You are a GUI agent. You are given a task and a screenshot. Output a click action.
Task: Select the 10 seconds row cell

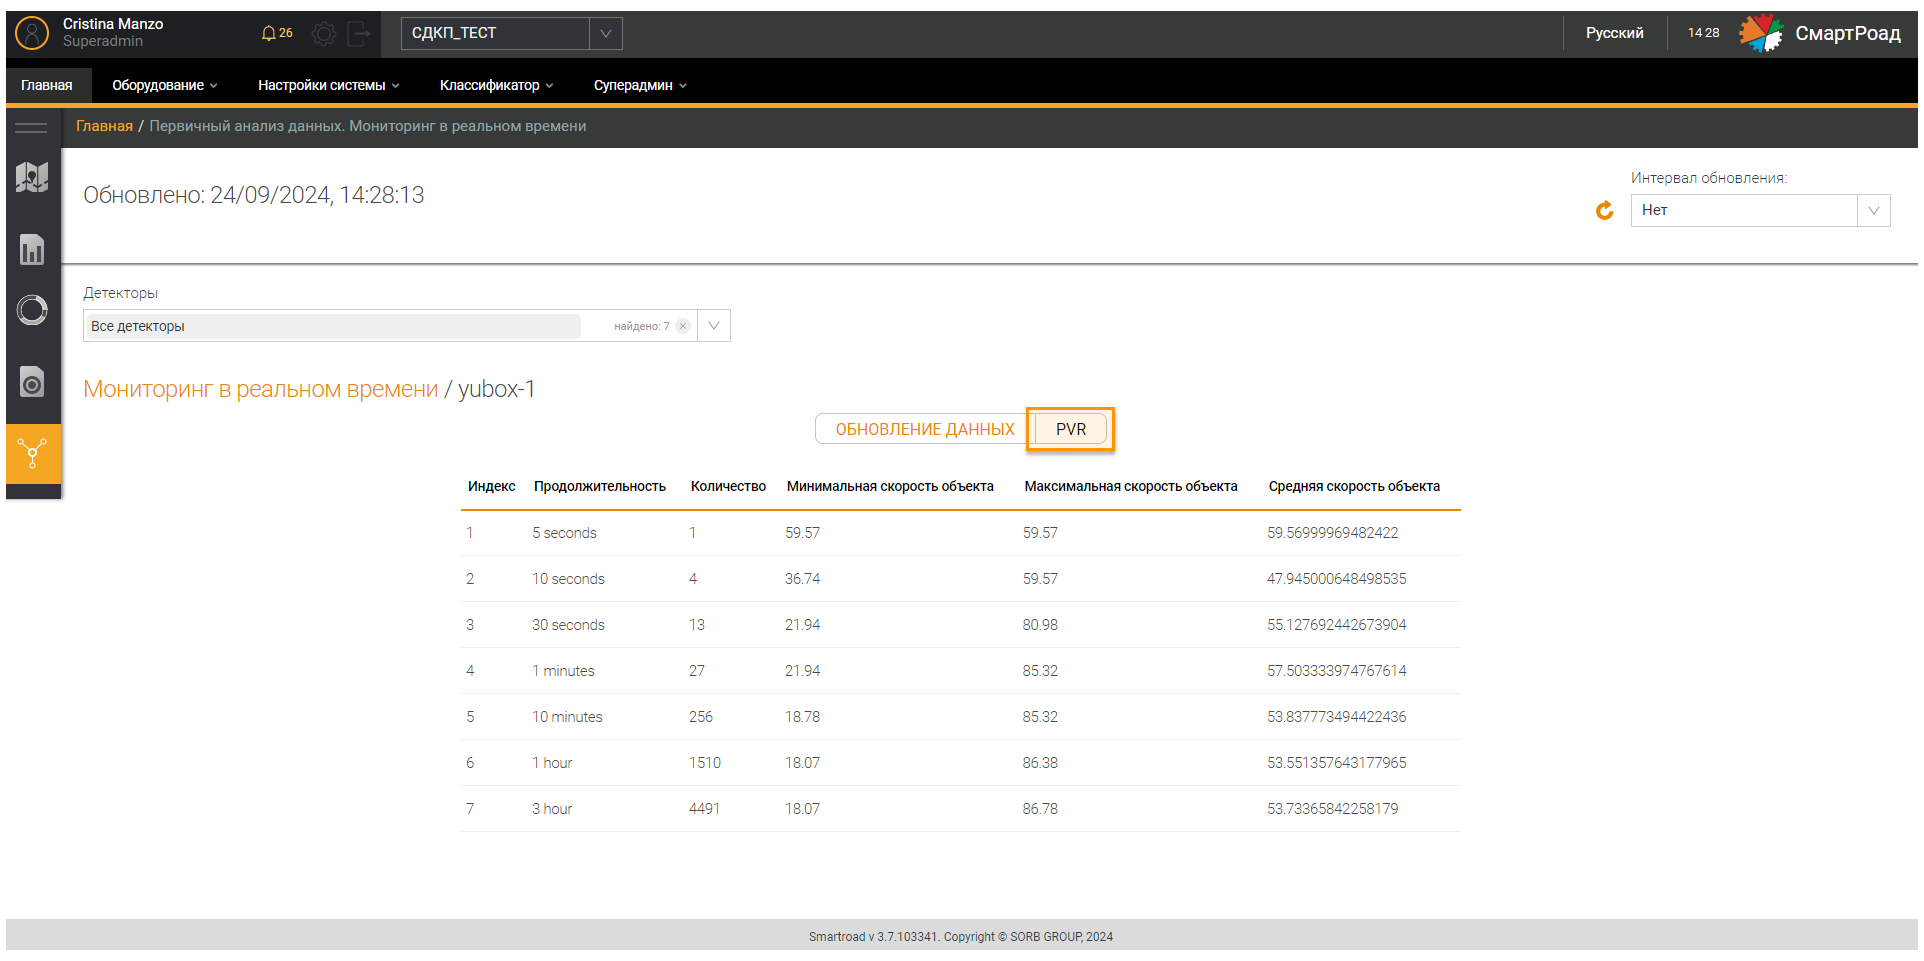568,579
